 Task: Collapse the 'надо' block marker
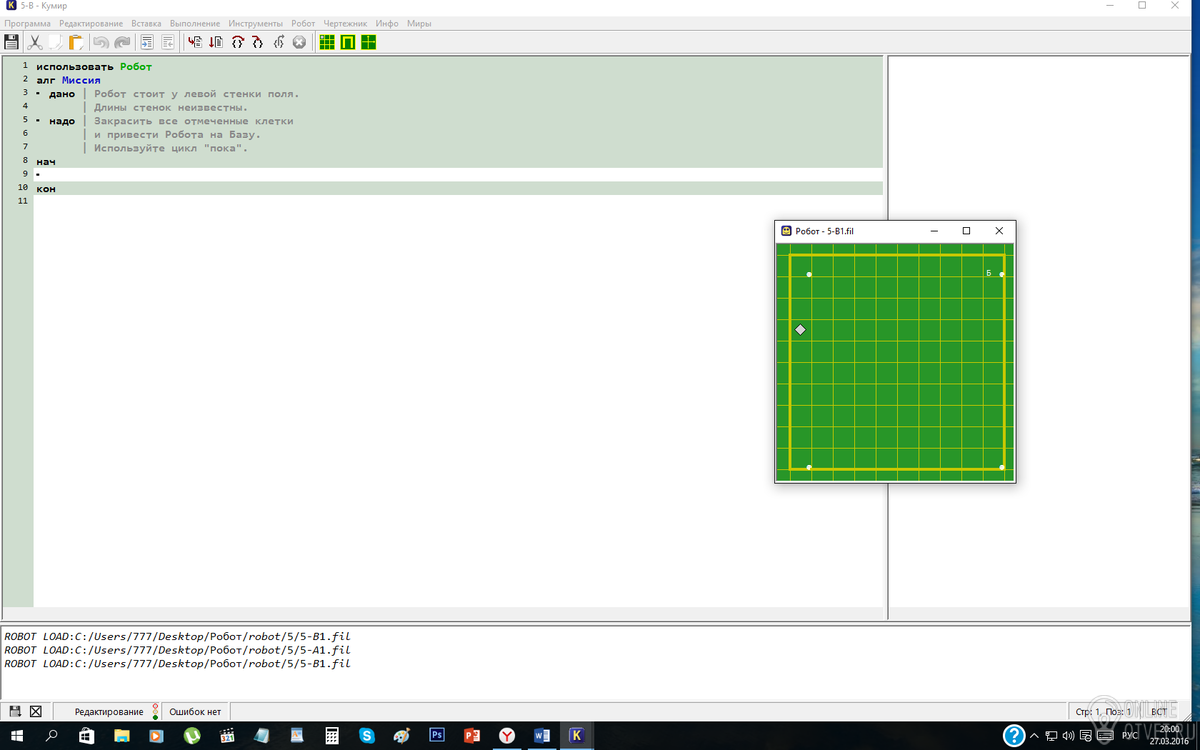(38, 120)
